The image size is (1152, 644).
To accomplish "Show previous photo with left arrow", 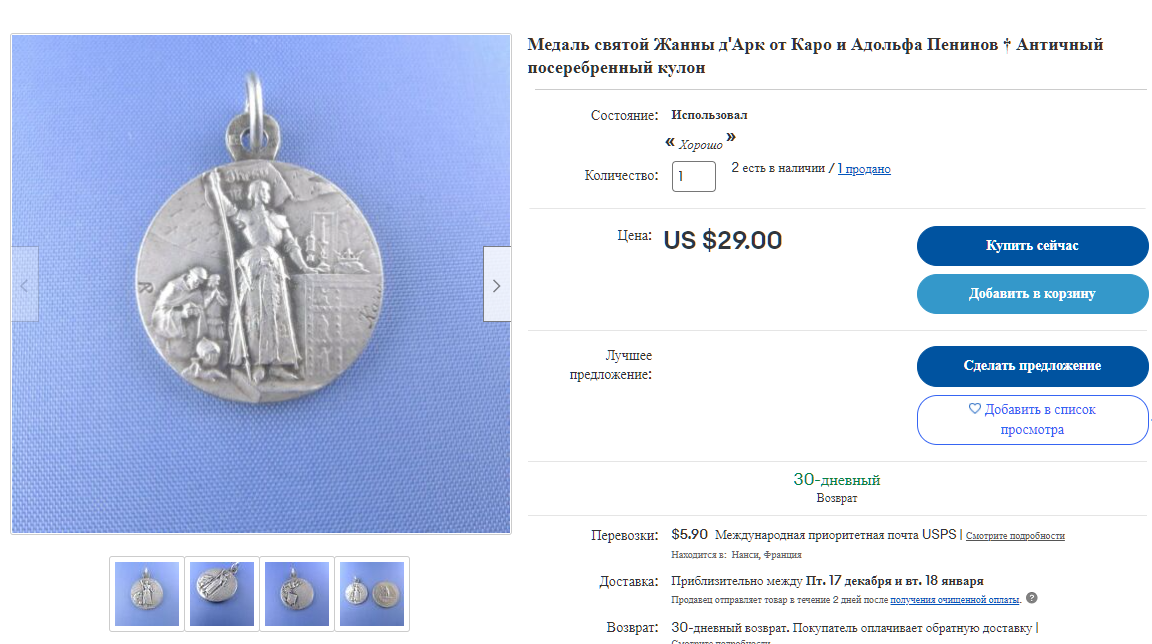I will click(25, 285).
